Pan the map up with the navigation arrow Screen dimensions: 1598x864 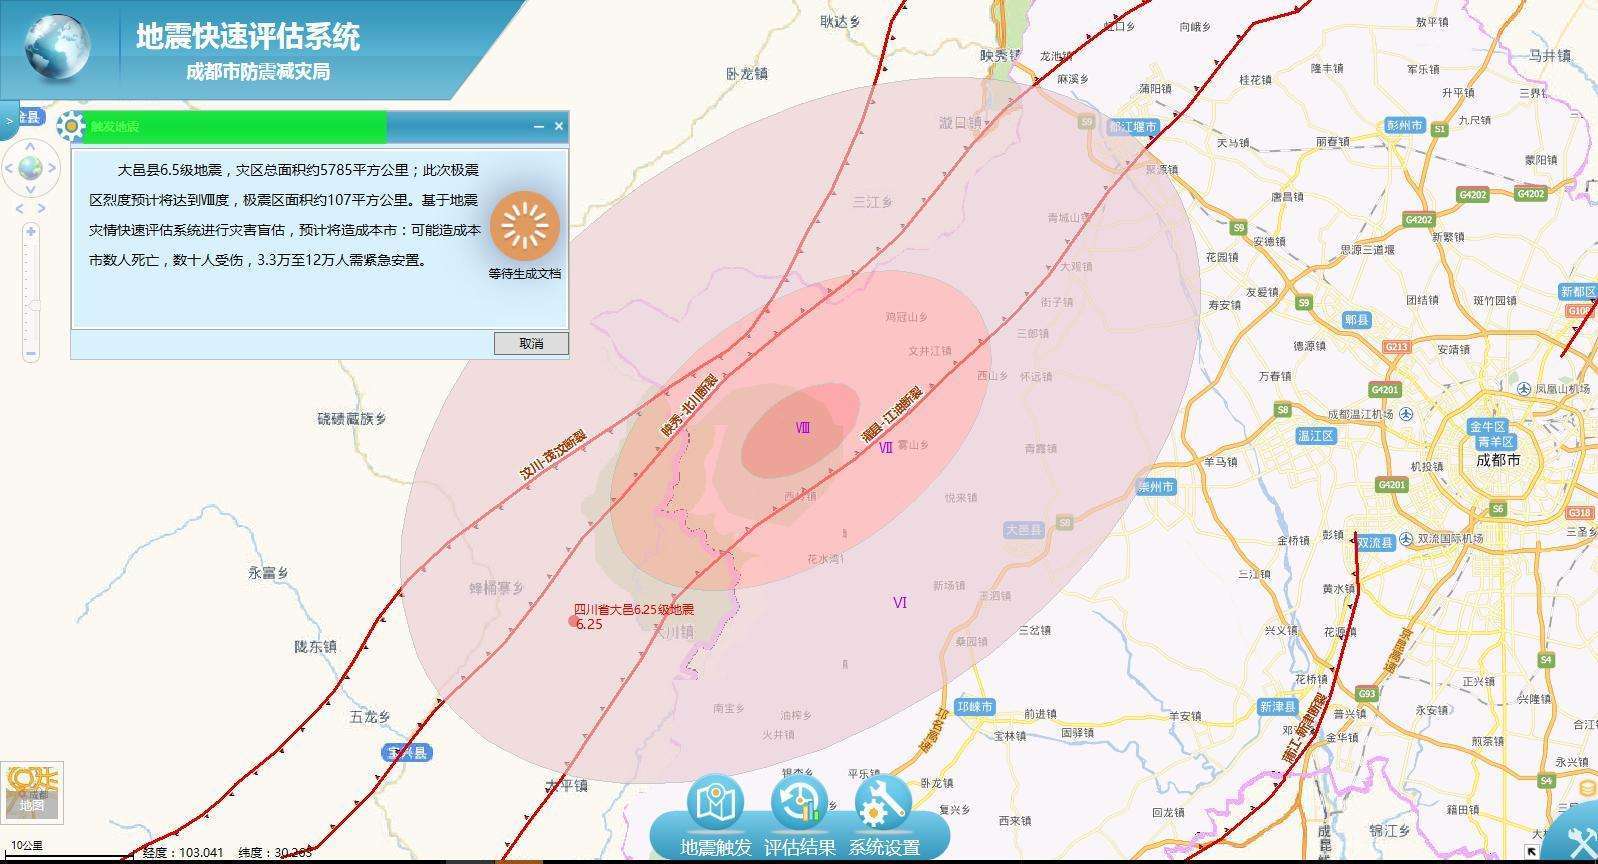pos(30,146)
